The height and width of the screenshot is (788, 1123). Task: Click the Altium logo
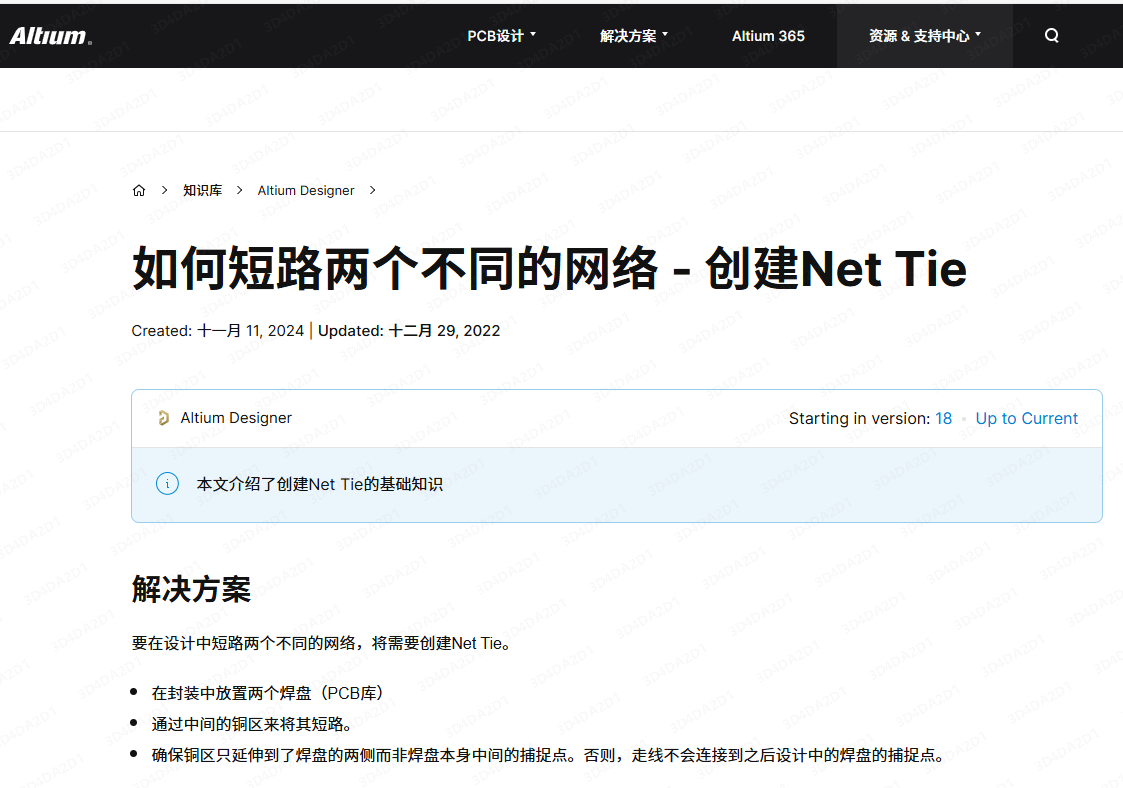coord(50,35)
